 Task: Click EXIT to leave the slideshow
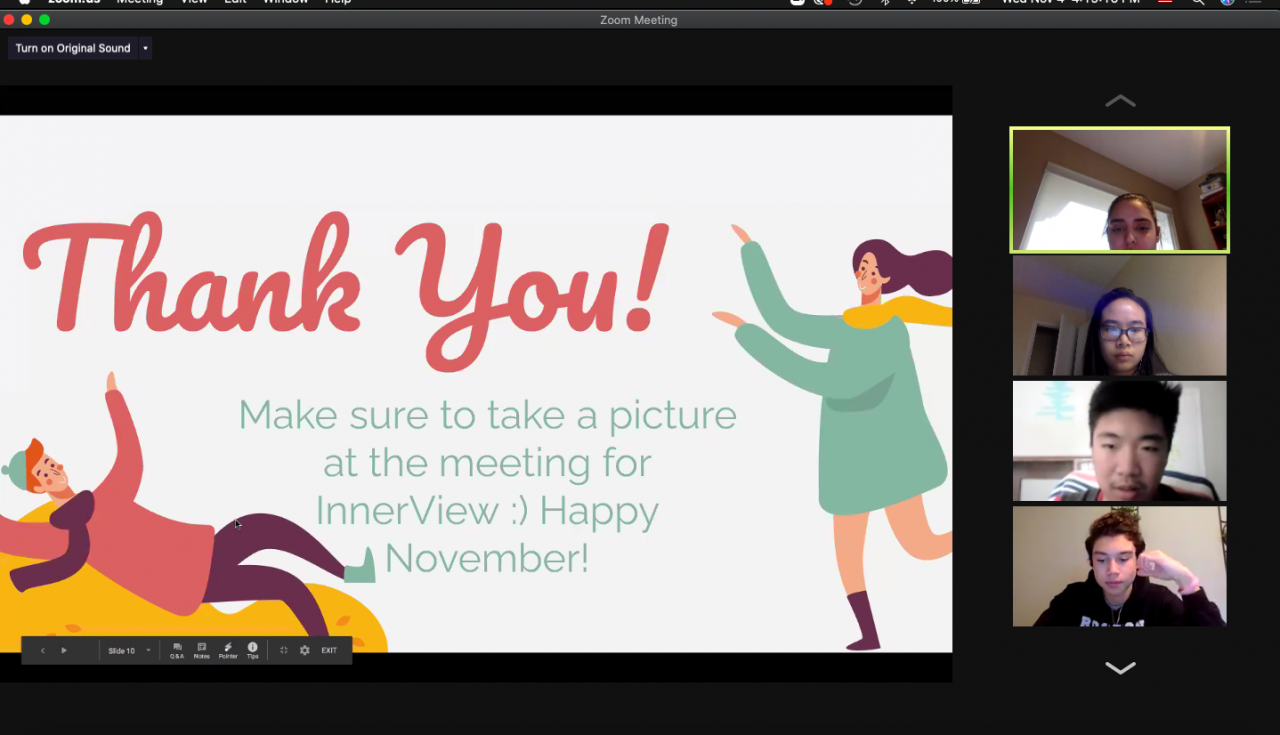[329, 650]
